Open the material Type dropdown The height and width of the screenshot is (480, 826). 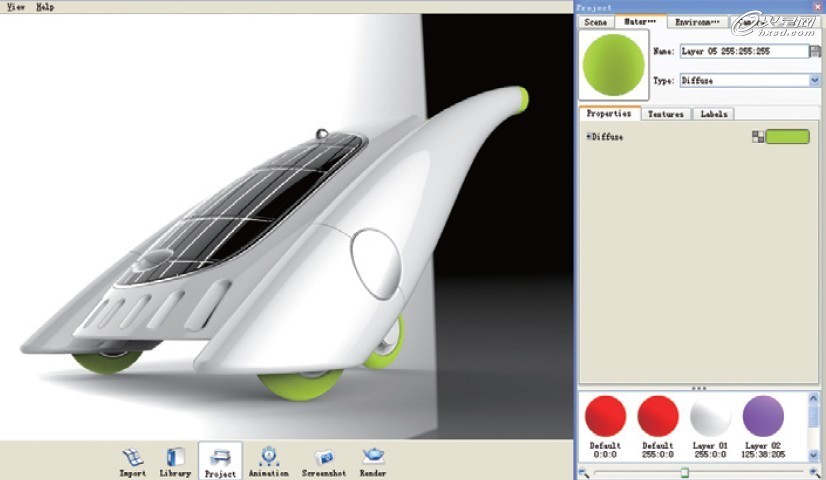pos(814,80)
